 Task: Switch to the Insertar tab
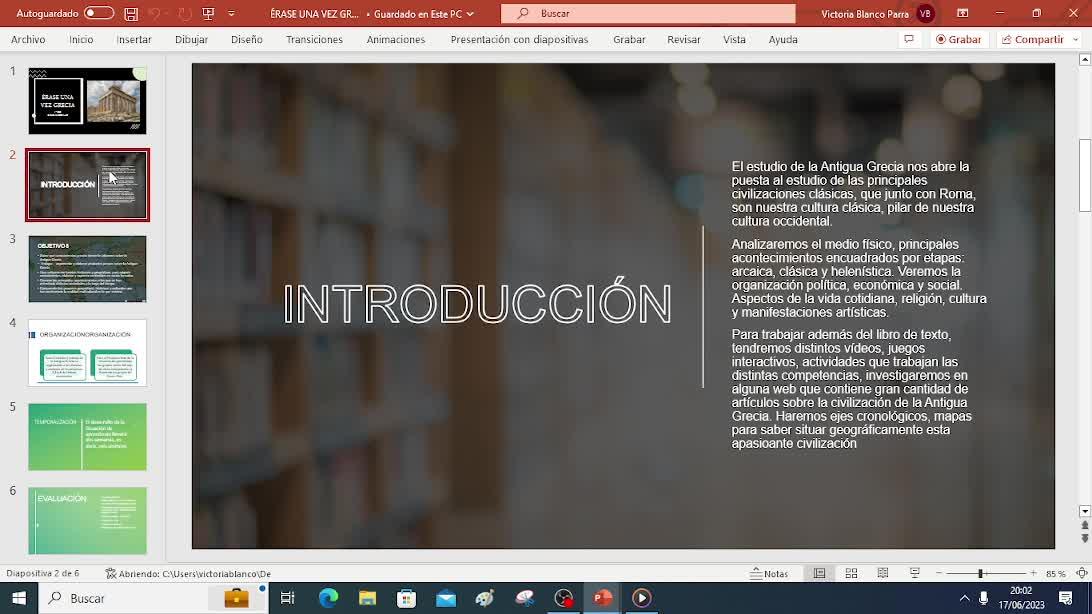(134, 40)
